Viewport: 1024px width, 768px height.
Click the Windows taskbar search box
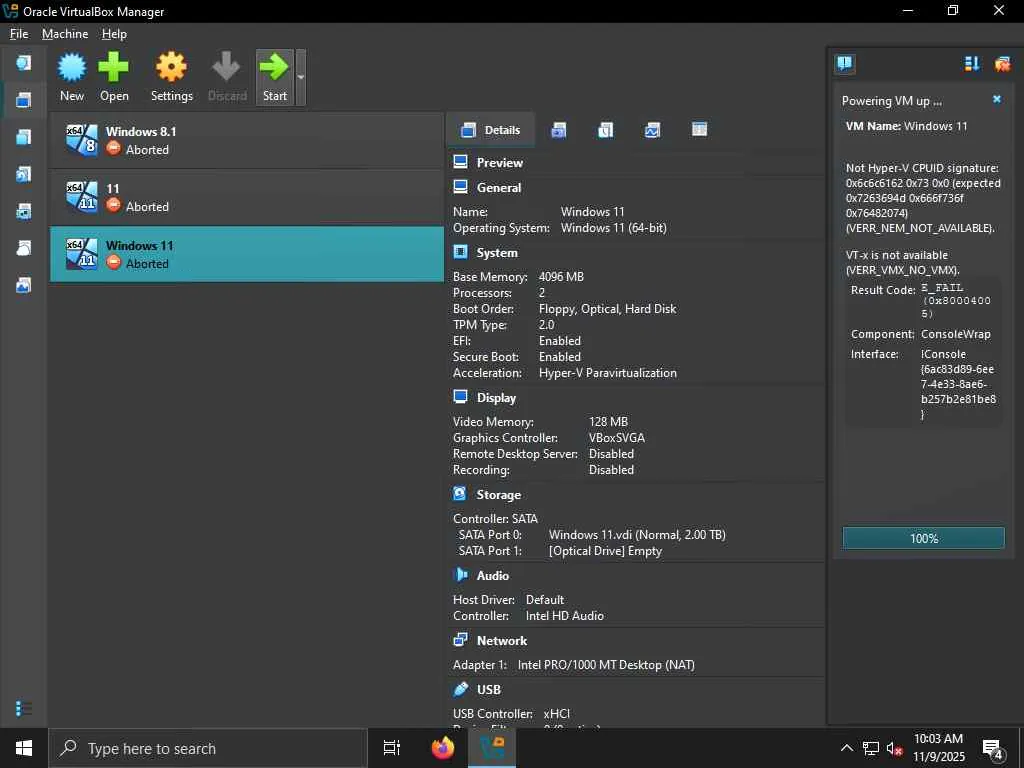tap(208, 748)
